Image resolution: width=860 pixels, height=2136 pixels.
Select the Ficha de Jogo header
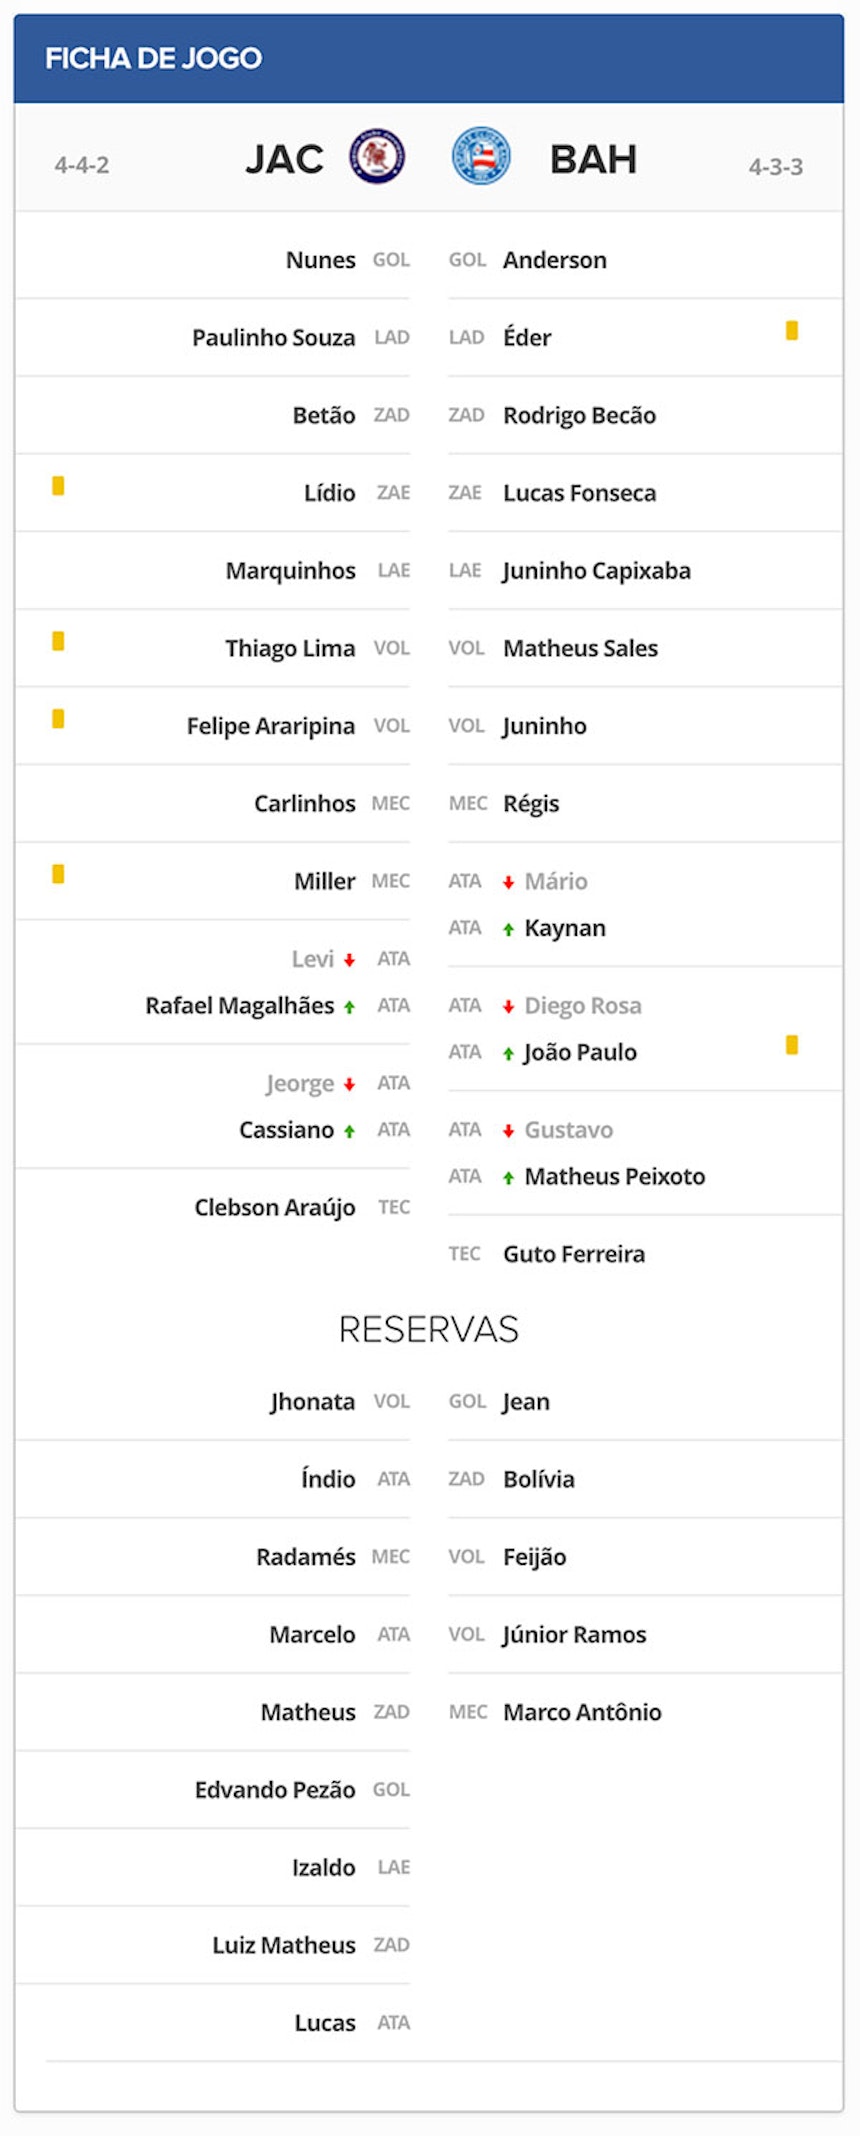(x=154, y=58)
